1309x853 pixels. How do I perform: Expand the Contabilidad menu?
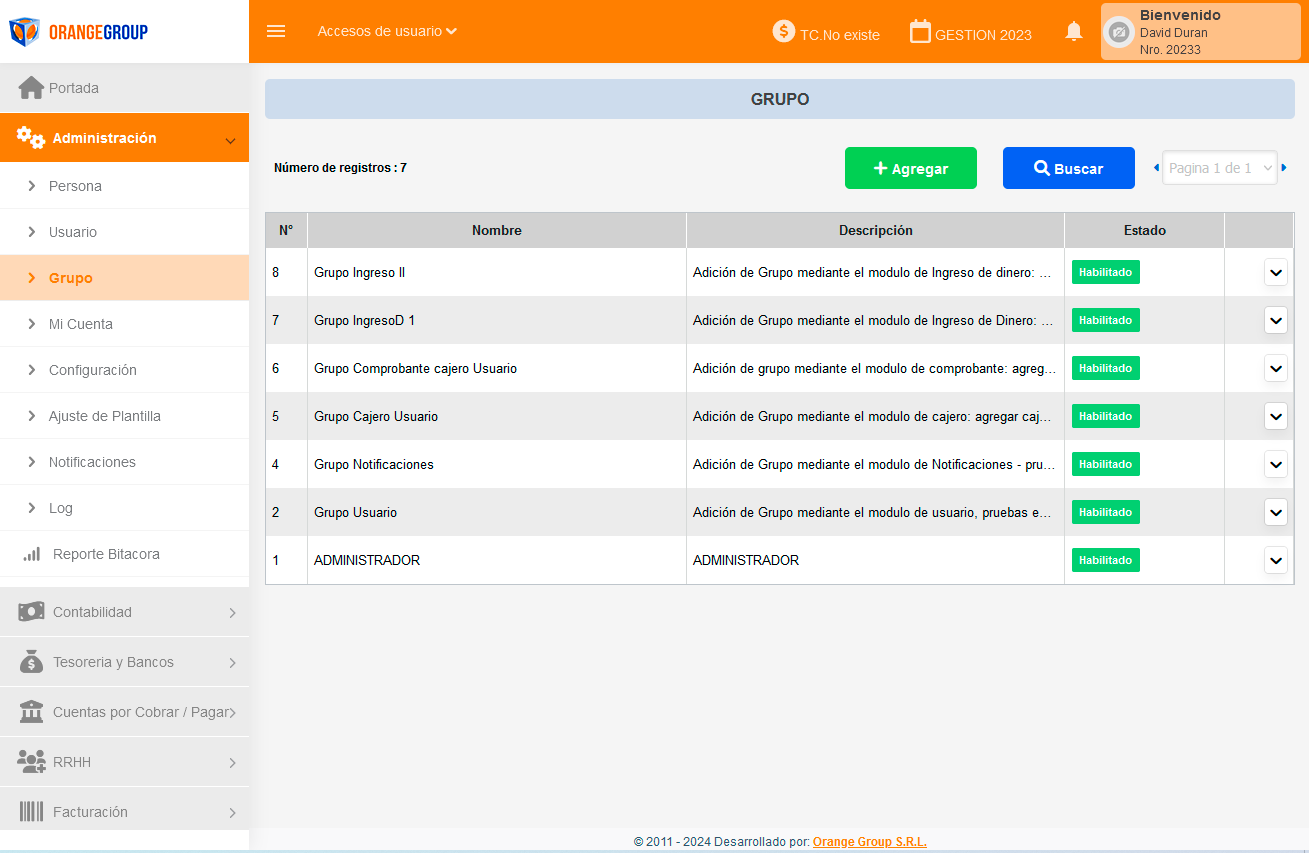[x=124, y=612]
